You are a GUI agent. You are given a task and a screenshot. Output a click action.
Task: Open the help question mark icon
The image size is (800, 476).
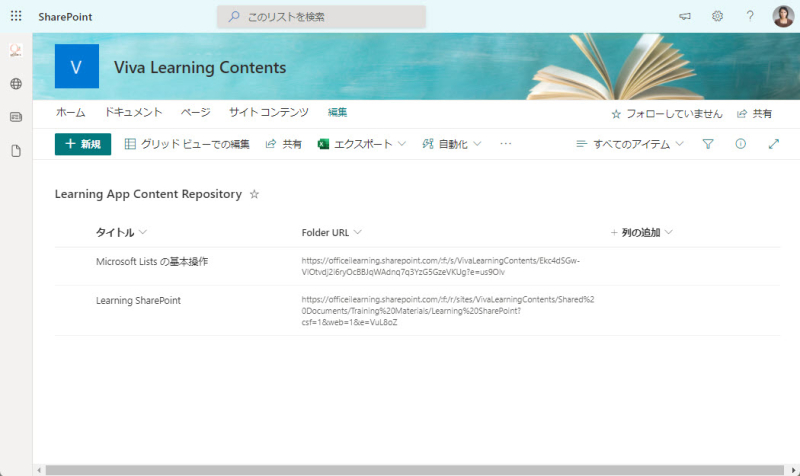click(x=750, y=16)
